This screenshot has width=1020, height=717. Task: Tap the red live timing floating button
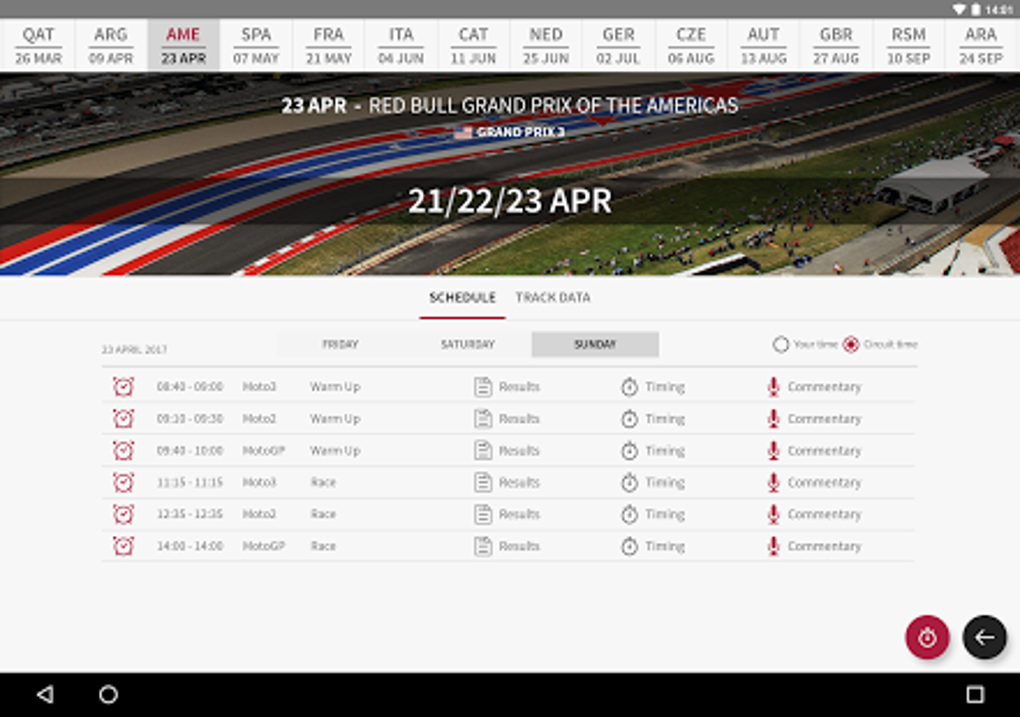(x=927, y=637)
